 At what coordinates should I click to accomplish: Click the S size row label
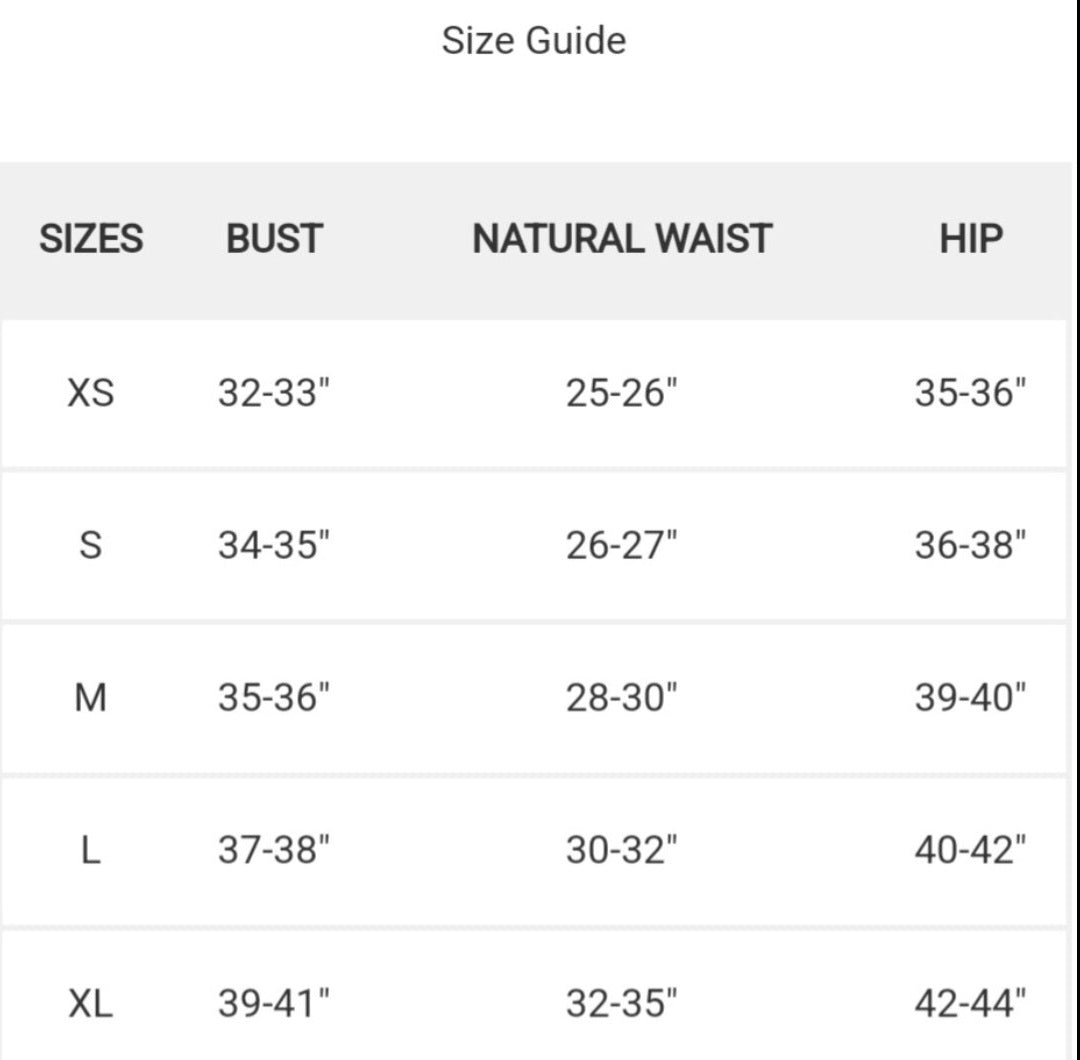point(91,546)
